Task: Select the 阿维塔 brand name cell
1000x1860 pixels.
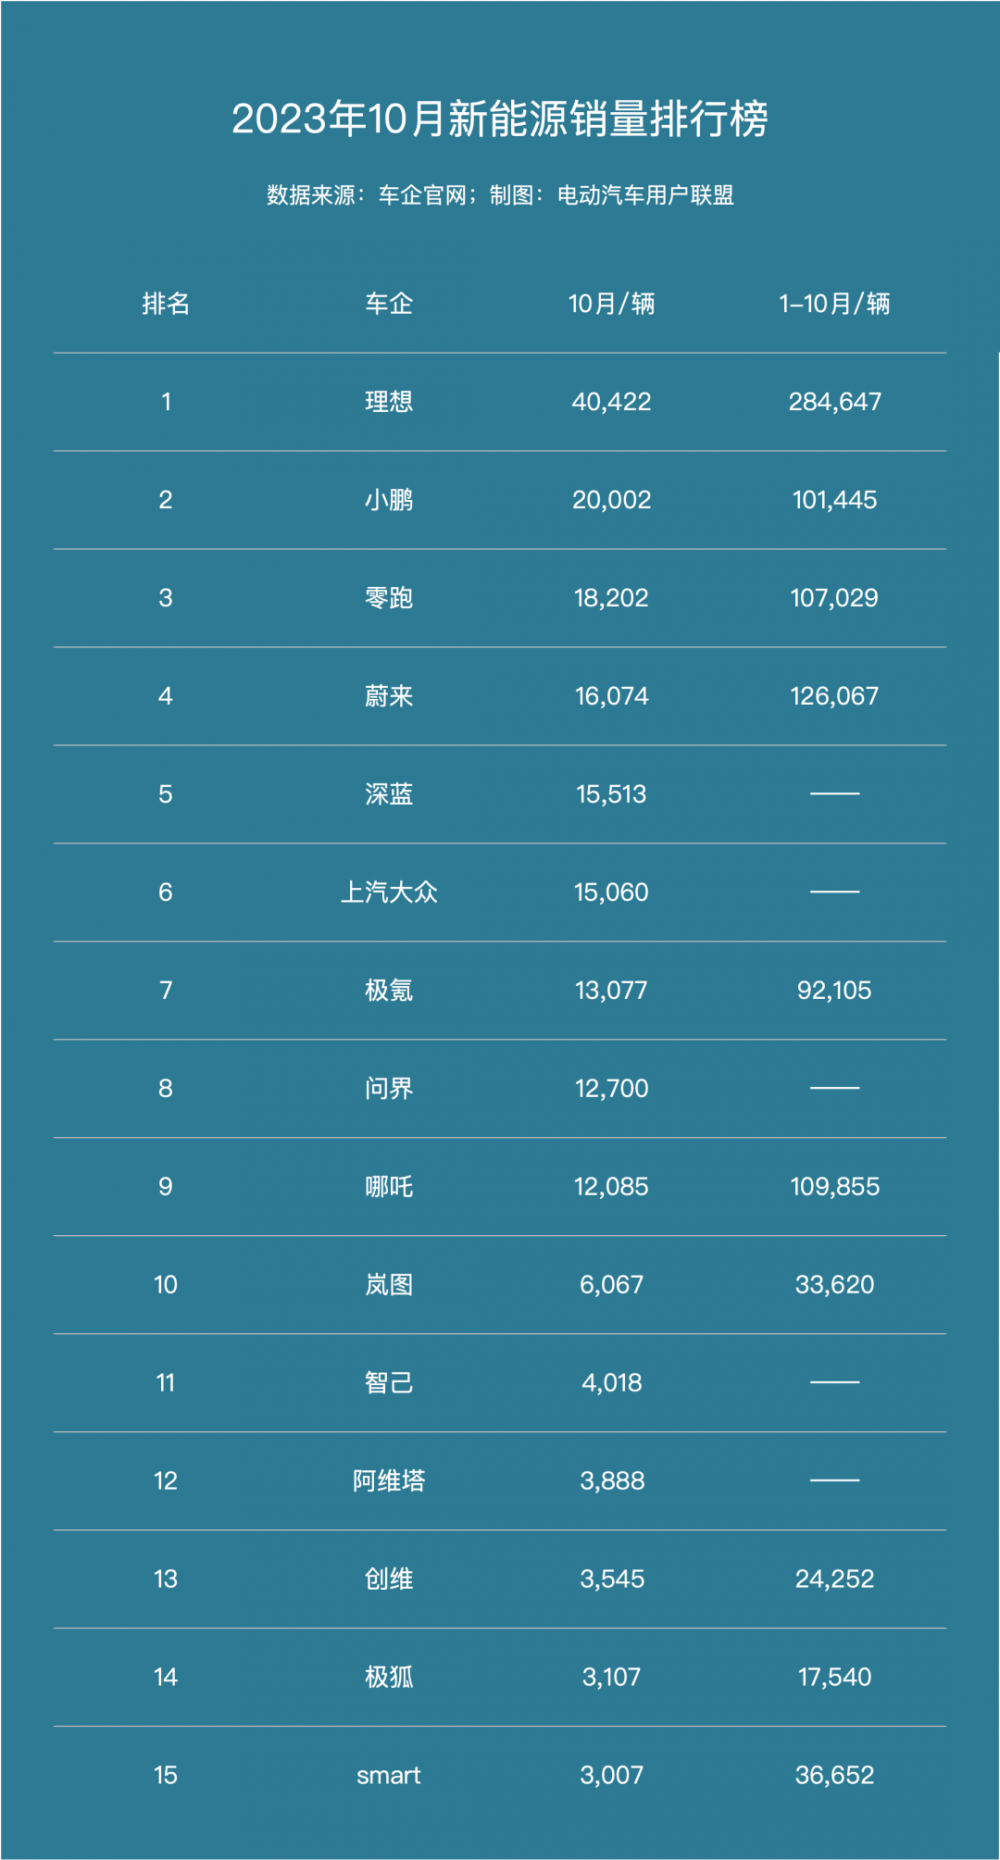Action: pos(389,1480)
